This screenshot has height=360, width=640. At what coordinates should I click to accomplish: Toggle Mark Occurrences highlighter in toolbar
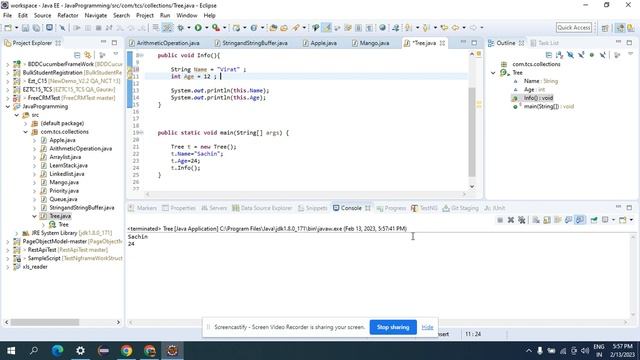point(327,28)
